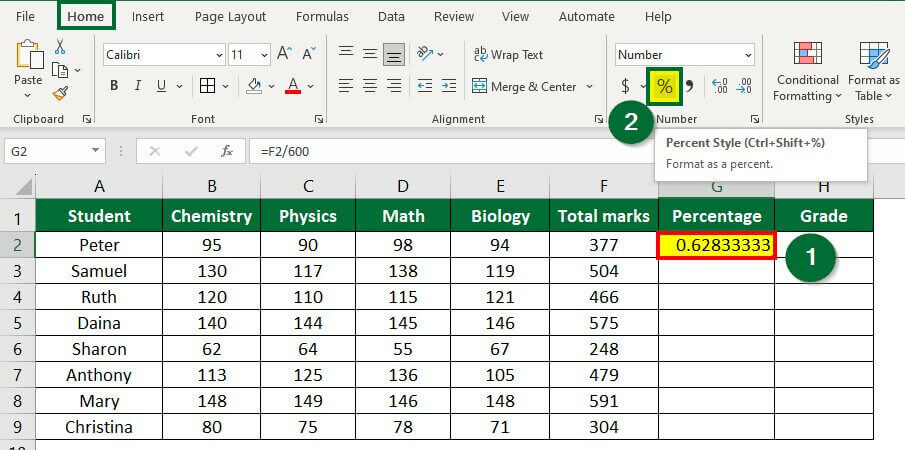Select cell containing Samuel
The width and height of the screenshot is (905, 450).
[x=99, y=271]
